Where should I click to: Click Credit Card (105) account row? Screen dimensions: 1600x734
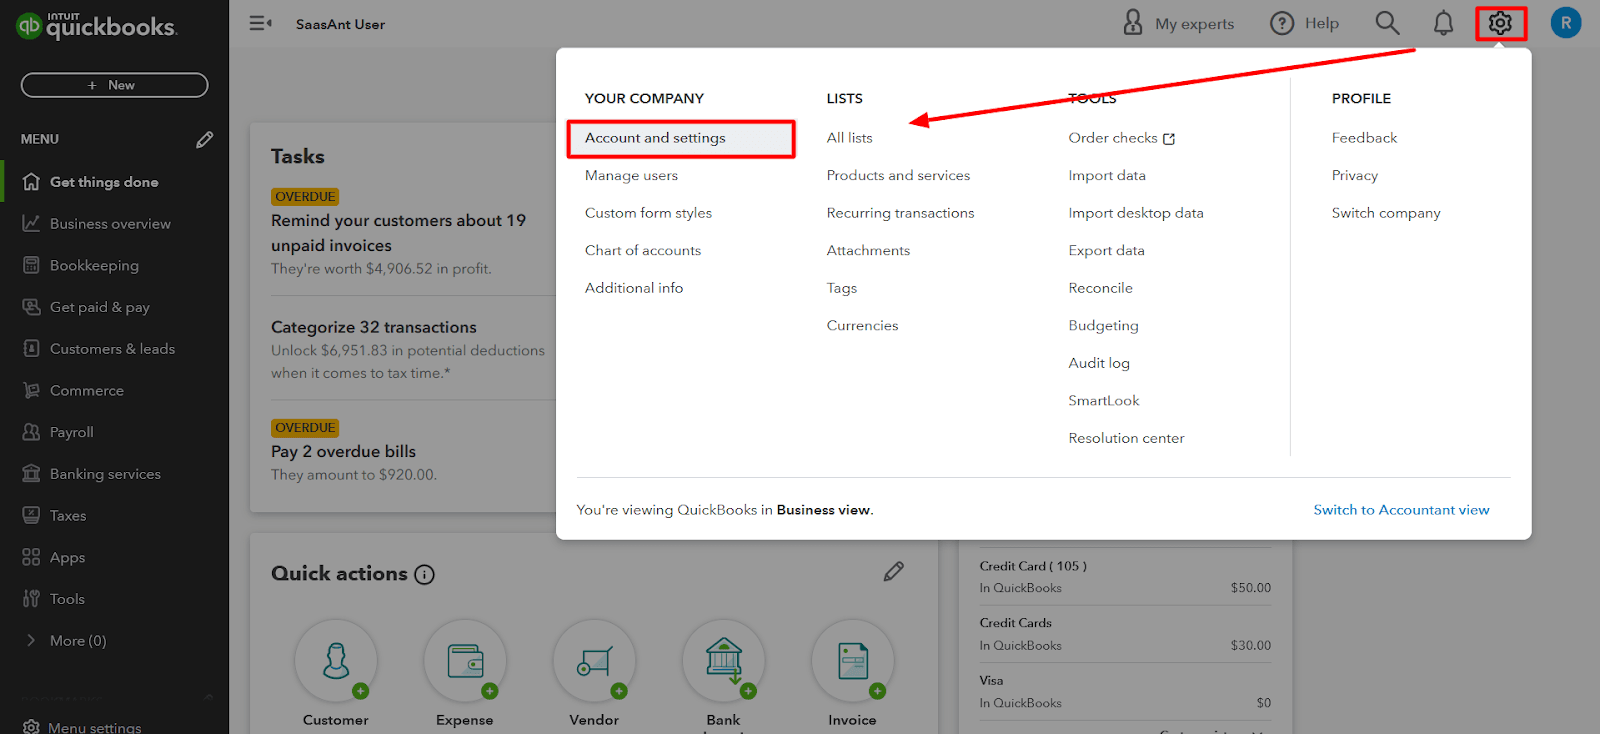point(1125,577)
